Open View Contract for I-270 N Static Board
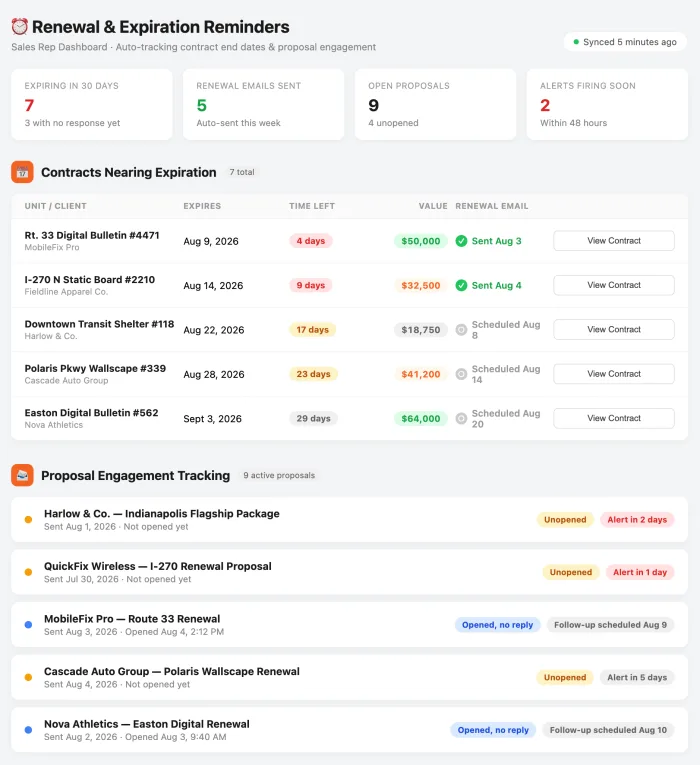This screenshot has height=765, width=700. click(x=614, y=285)
